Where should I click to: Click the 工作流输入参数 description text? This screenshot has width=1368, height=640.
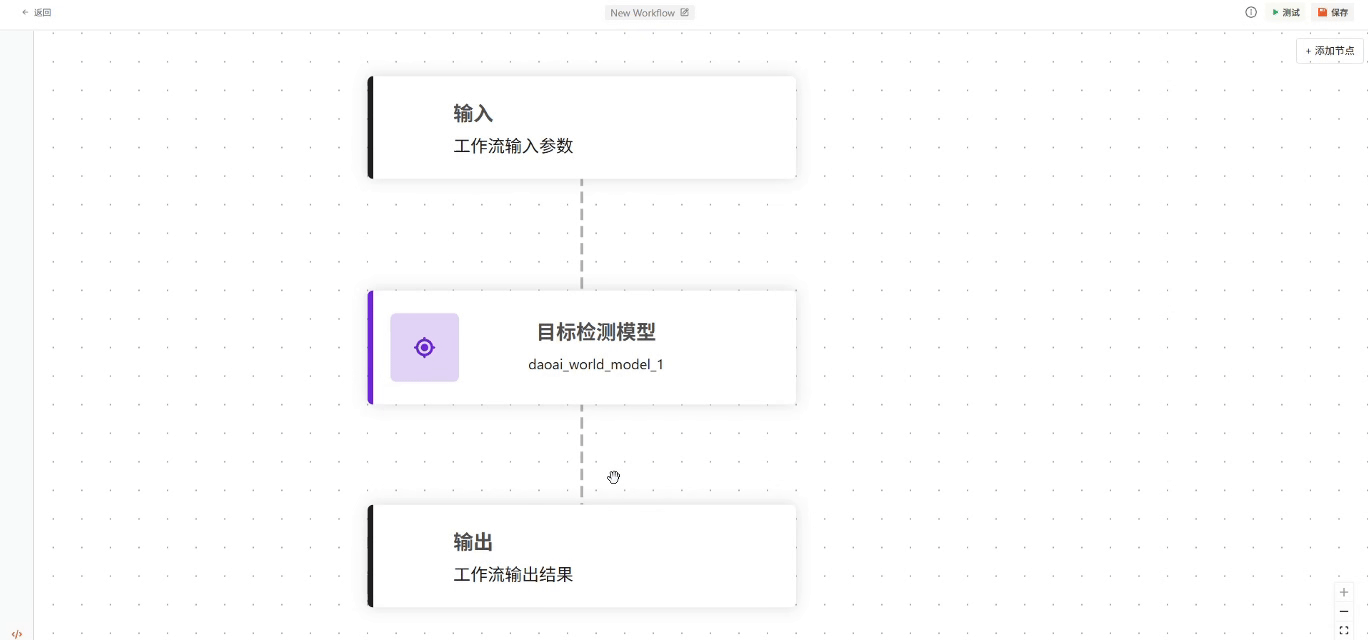[x=513, y=146]
